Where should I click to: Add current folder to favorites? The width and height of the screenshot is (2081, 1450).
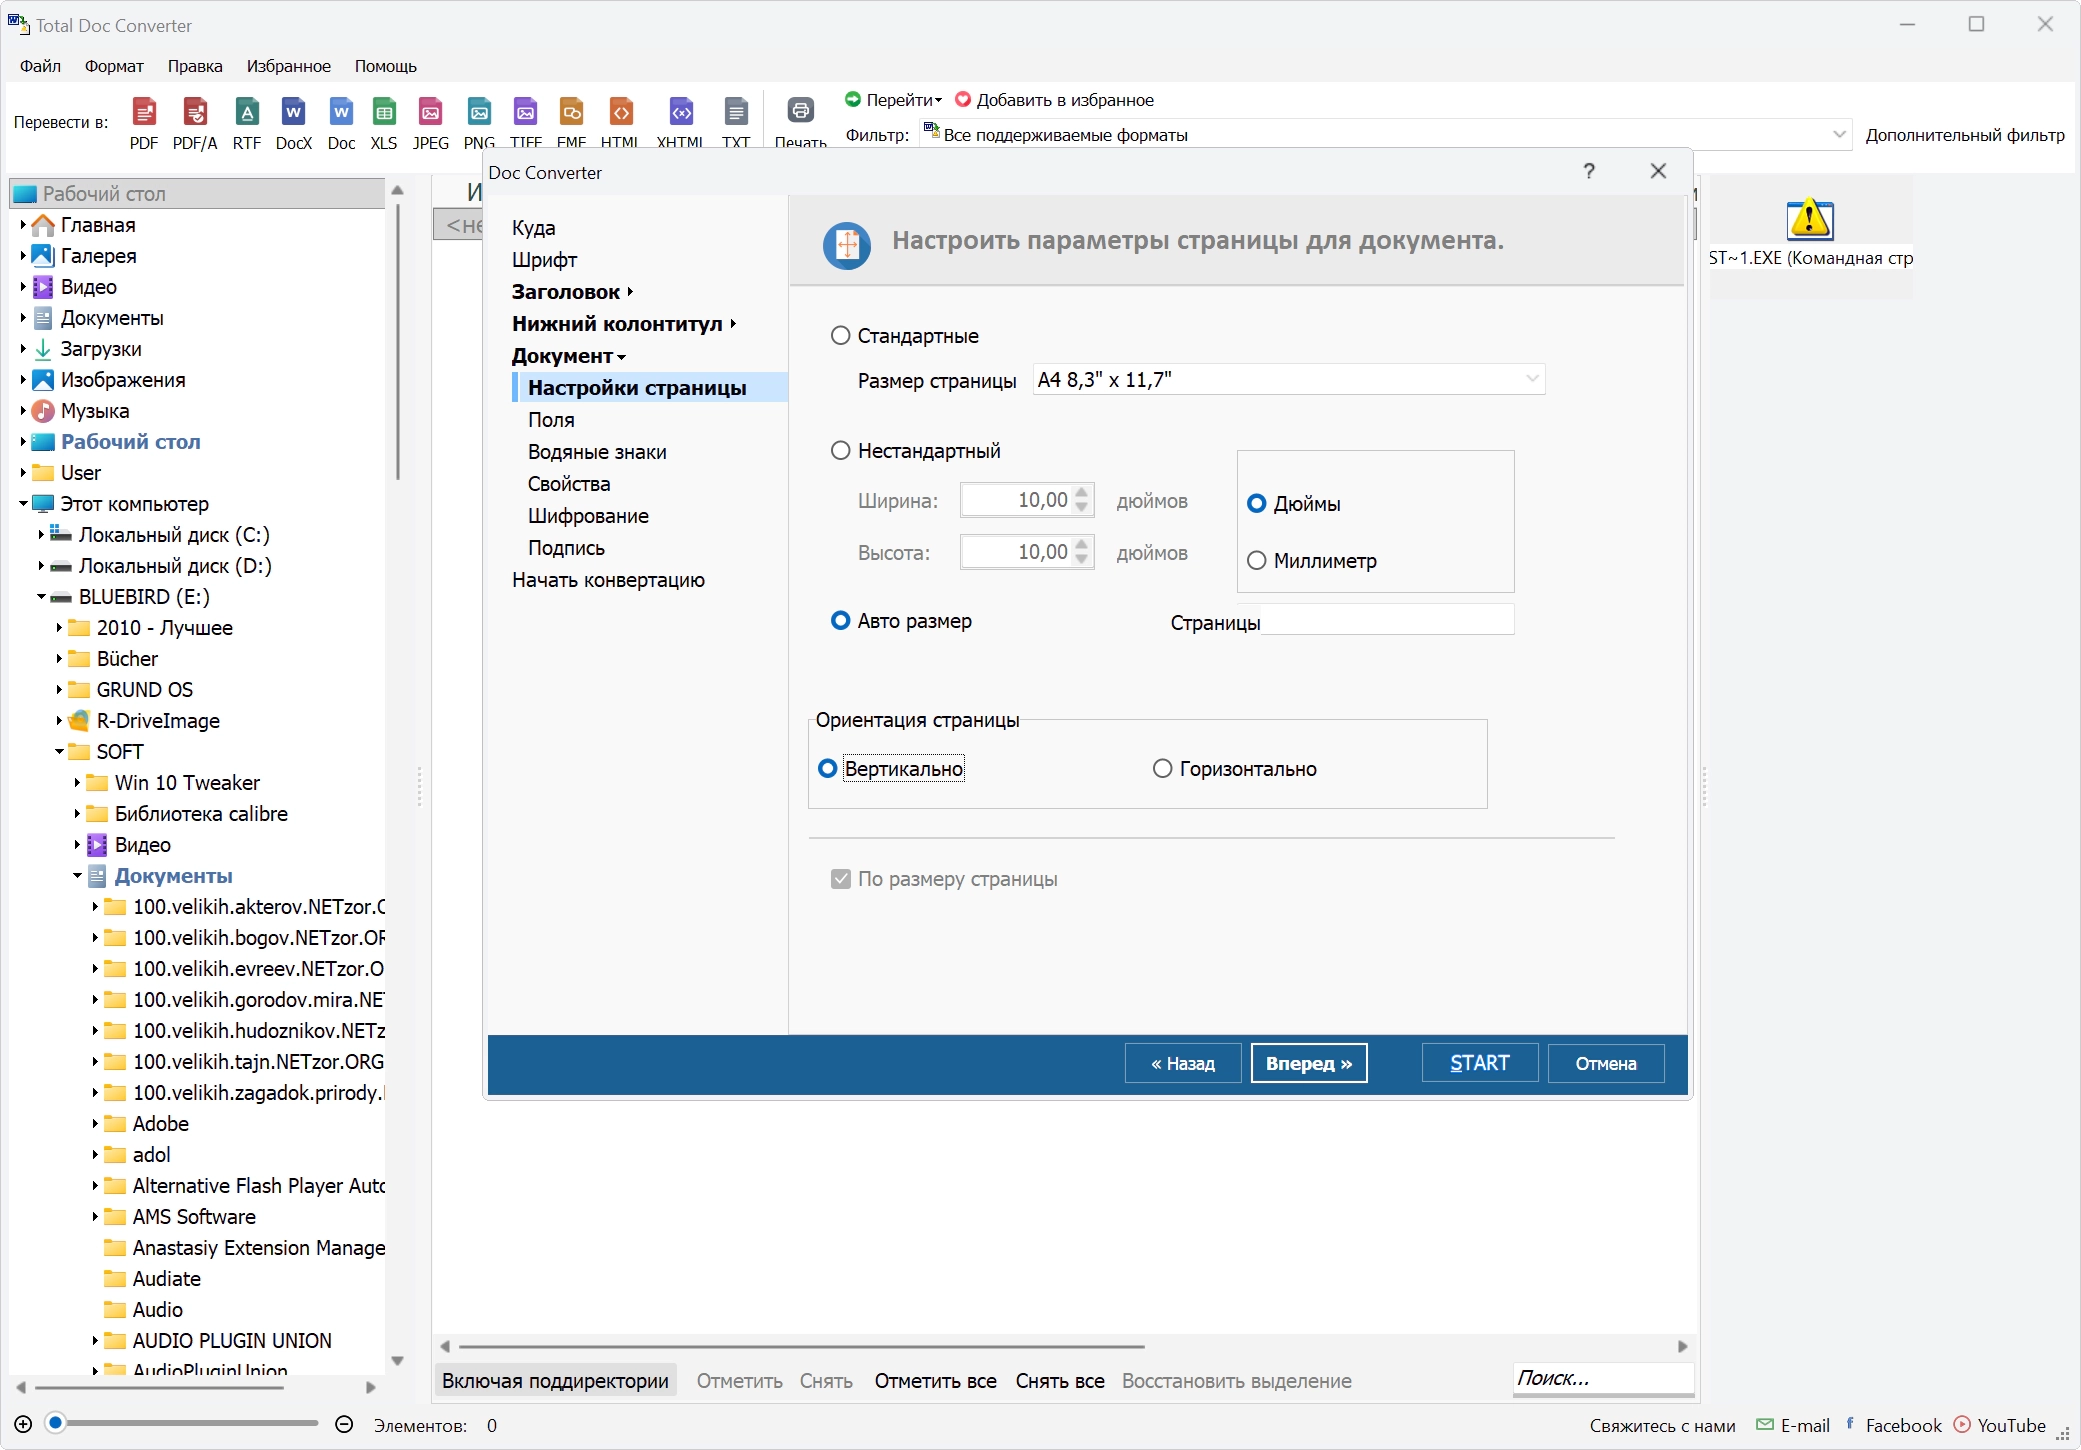[x=1054, y=100]
